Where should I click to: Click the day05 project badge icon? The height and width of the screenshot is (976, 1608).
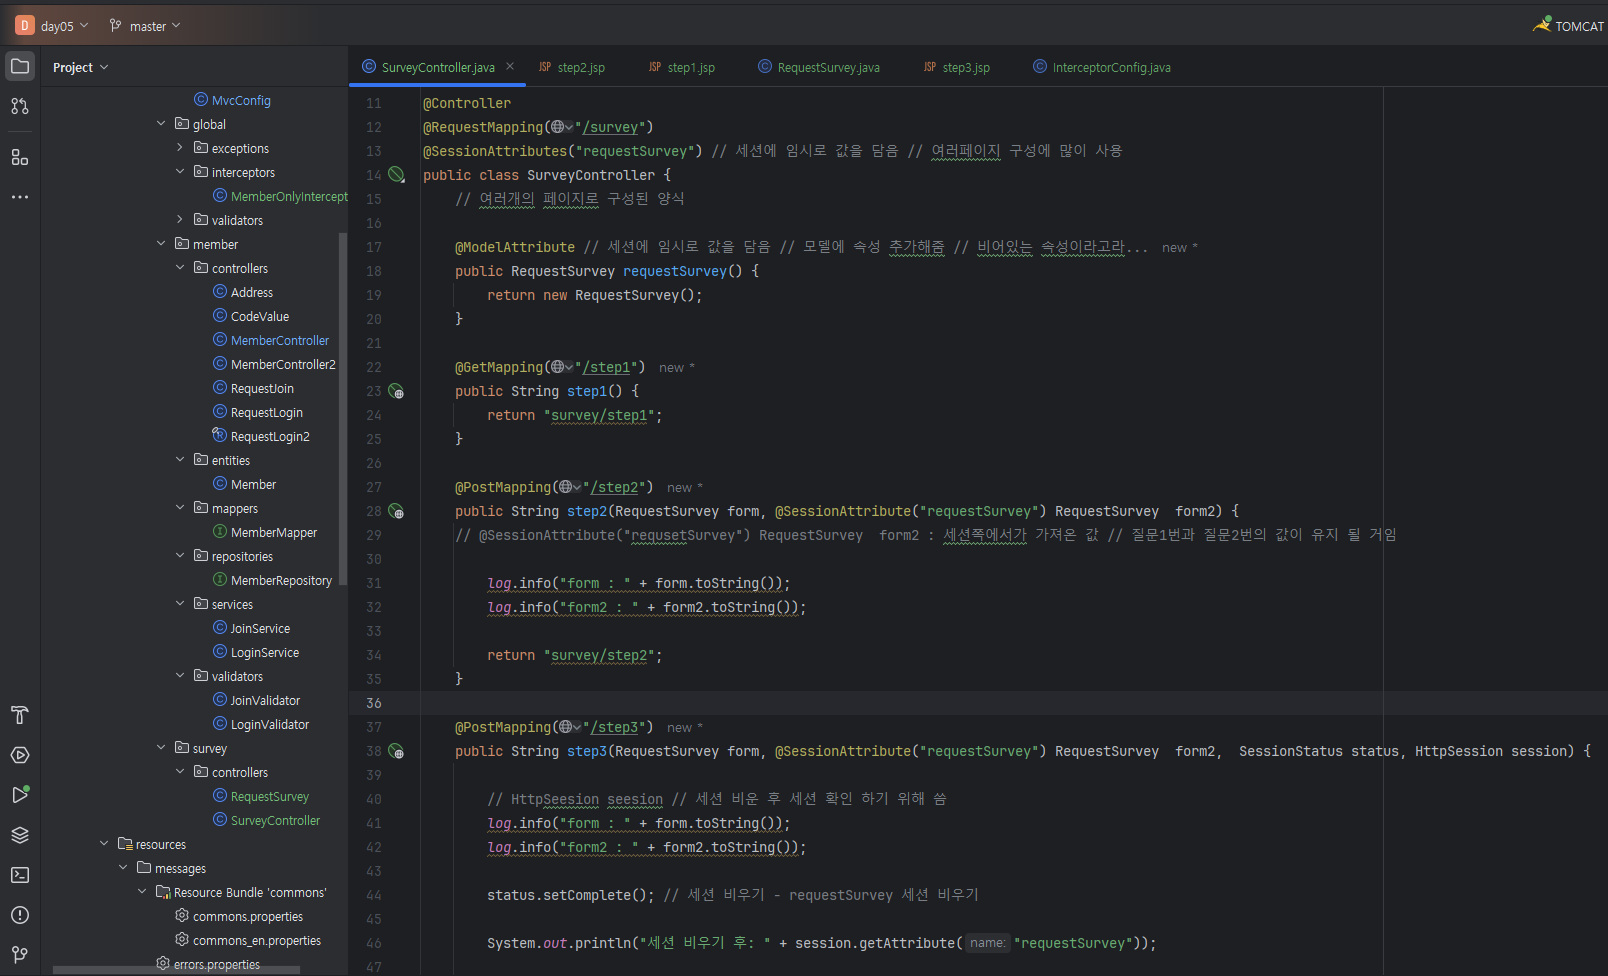click(x=25, y=26)
